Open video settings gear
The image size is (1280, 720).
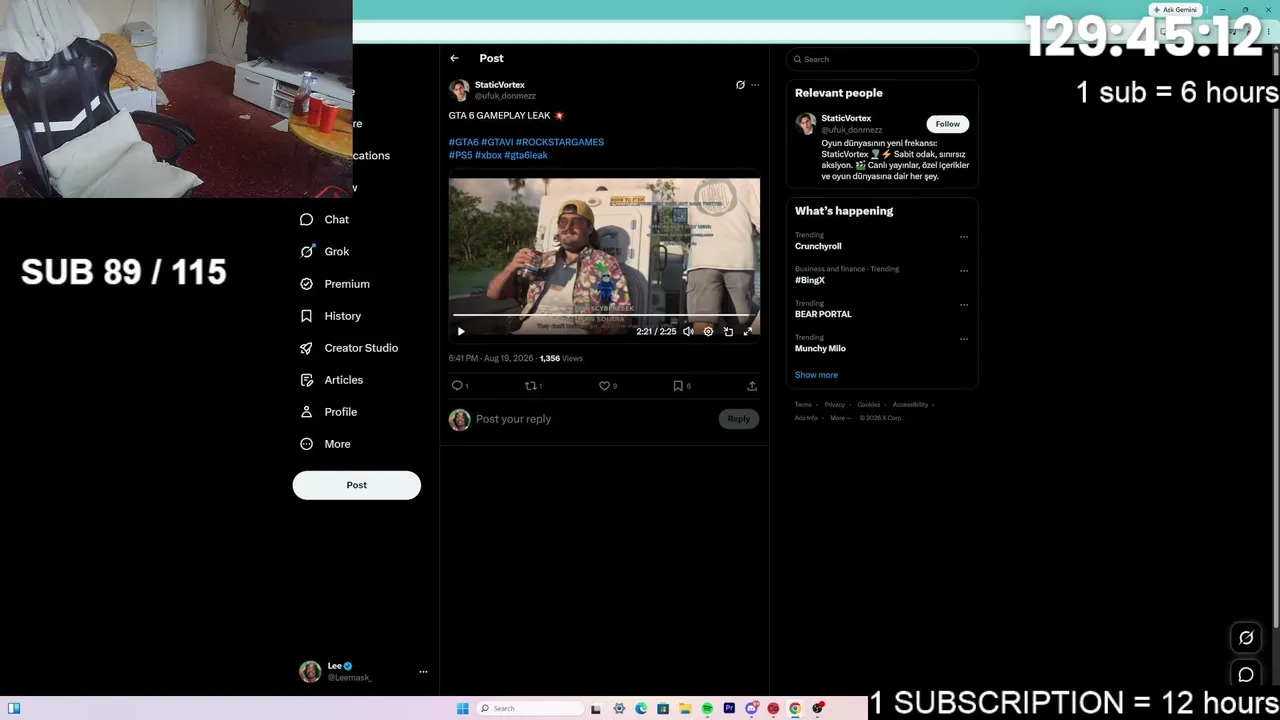[708, 331]
